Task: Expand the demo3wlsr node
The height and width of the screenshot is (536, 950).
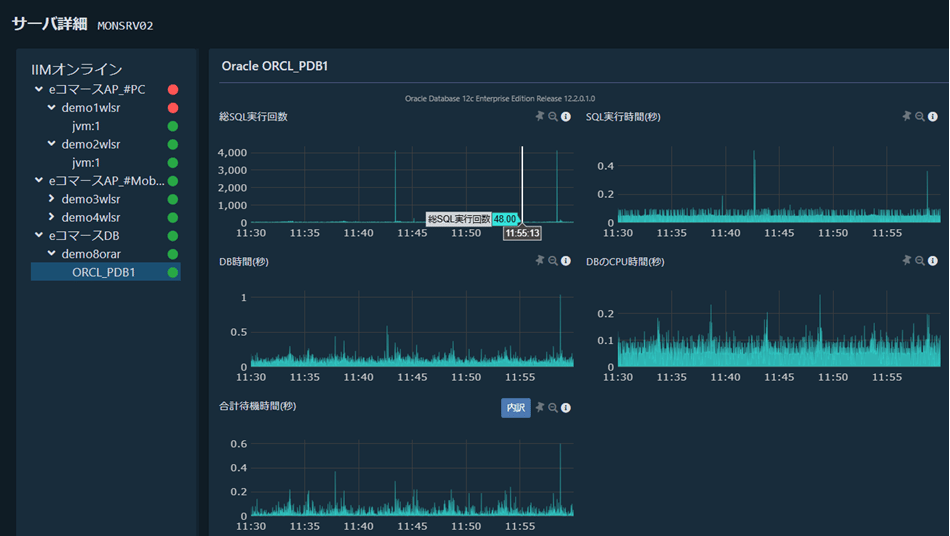Action: click(51, 199)
